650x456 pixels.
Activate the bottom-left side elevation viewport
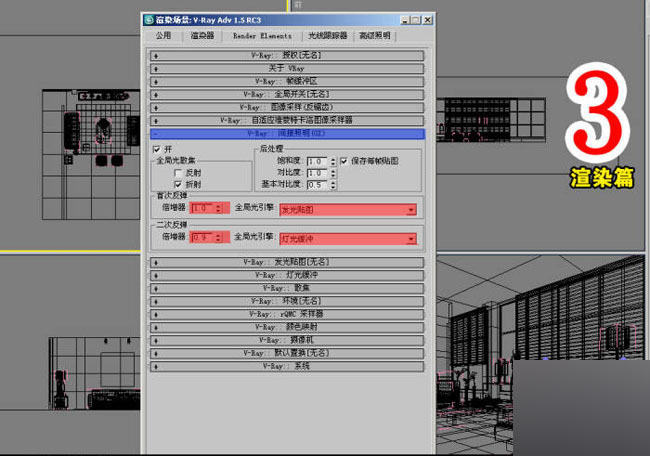tap(70, 354)
